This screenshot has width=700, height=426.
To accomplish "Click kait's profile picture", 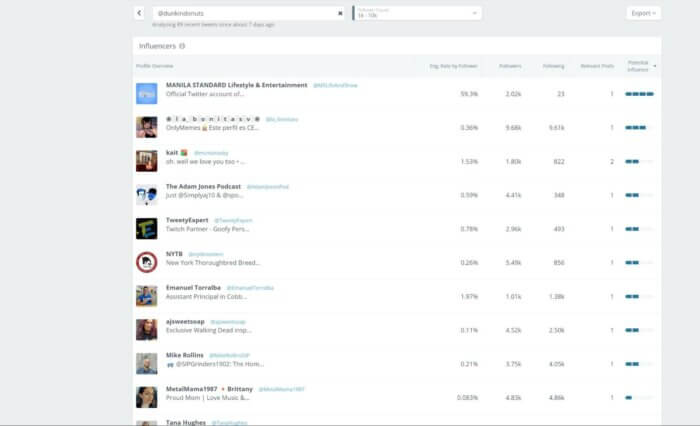I will pyautogui.click(x=146, y=161).
